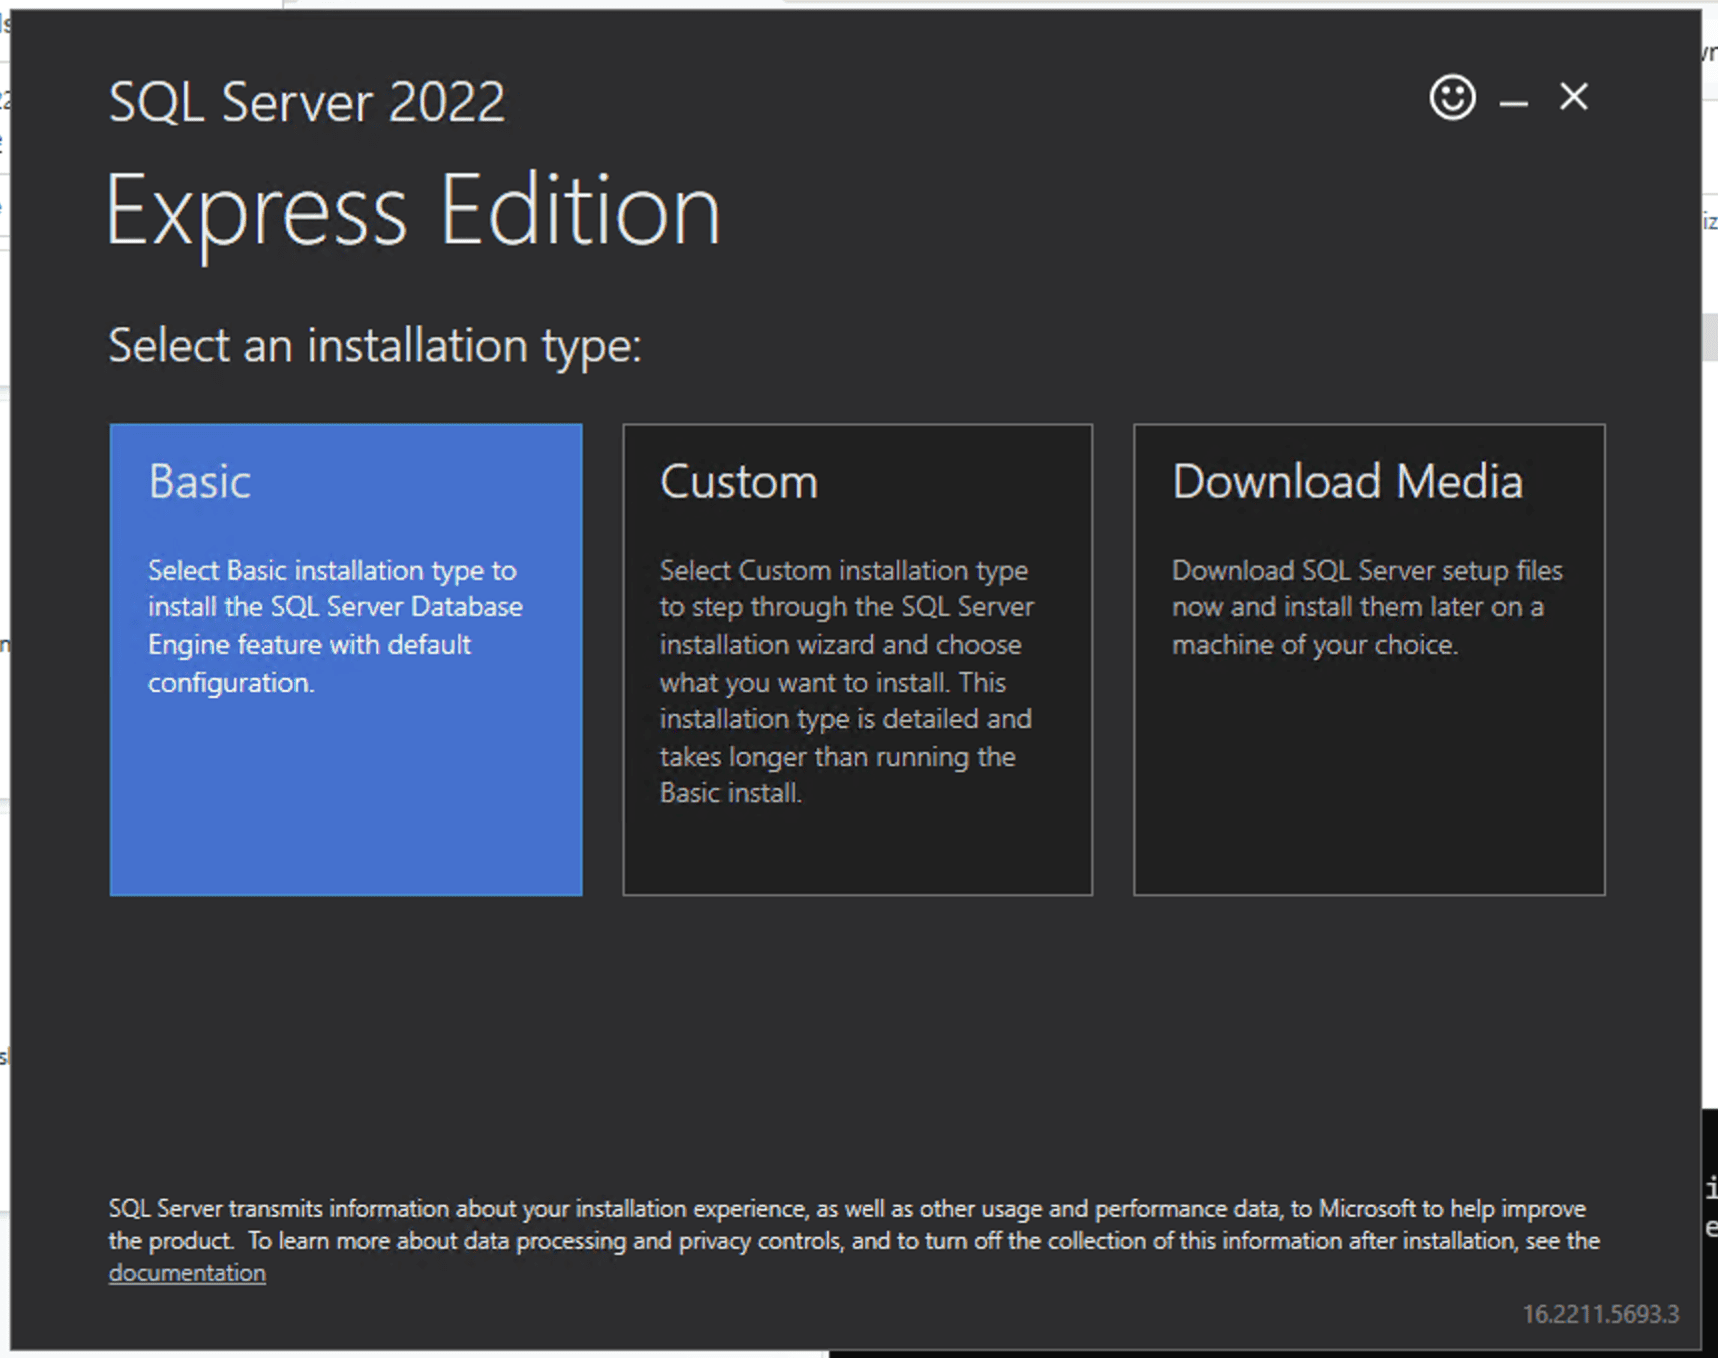Click the "Select an installation type:" label

[374, 346]
